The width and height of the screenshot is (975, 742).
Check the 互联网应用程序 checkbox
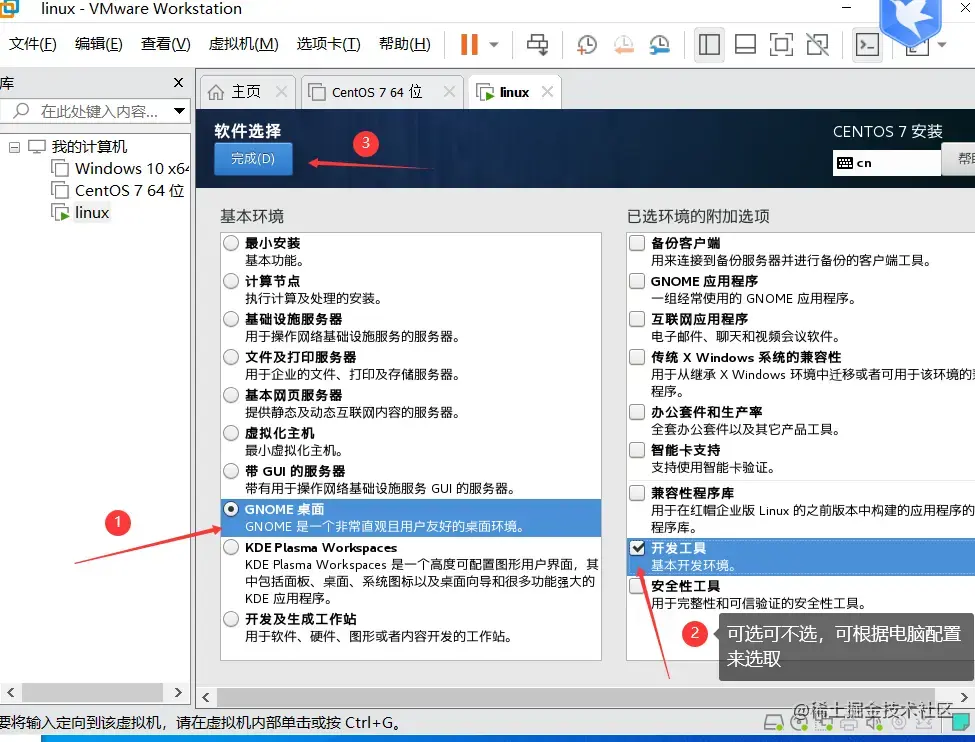[x=637, y=319]
